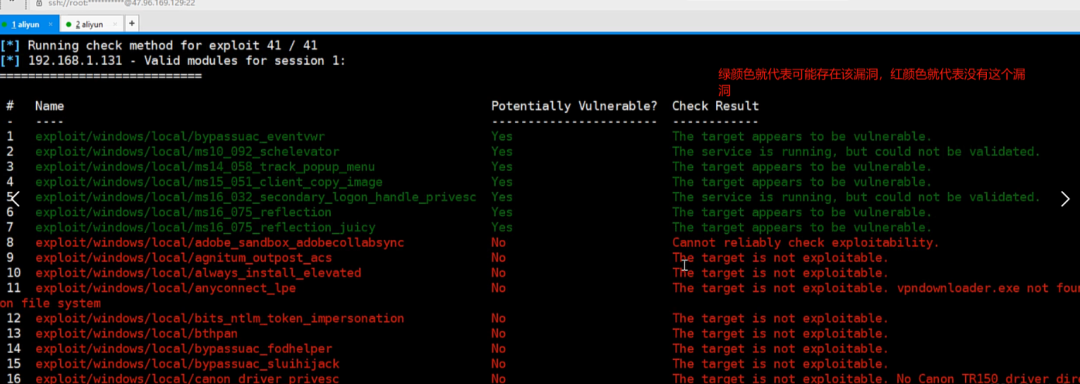Click the result mentioning vpndownloader.exe
This screenshot has width=1080, height=384.
coord(876,288)
